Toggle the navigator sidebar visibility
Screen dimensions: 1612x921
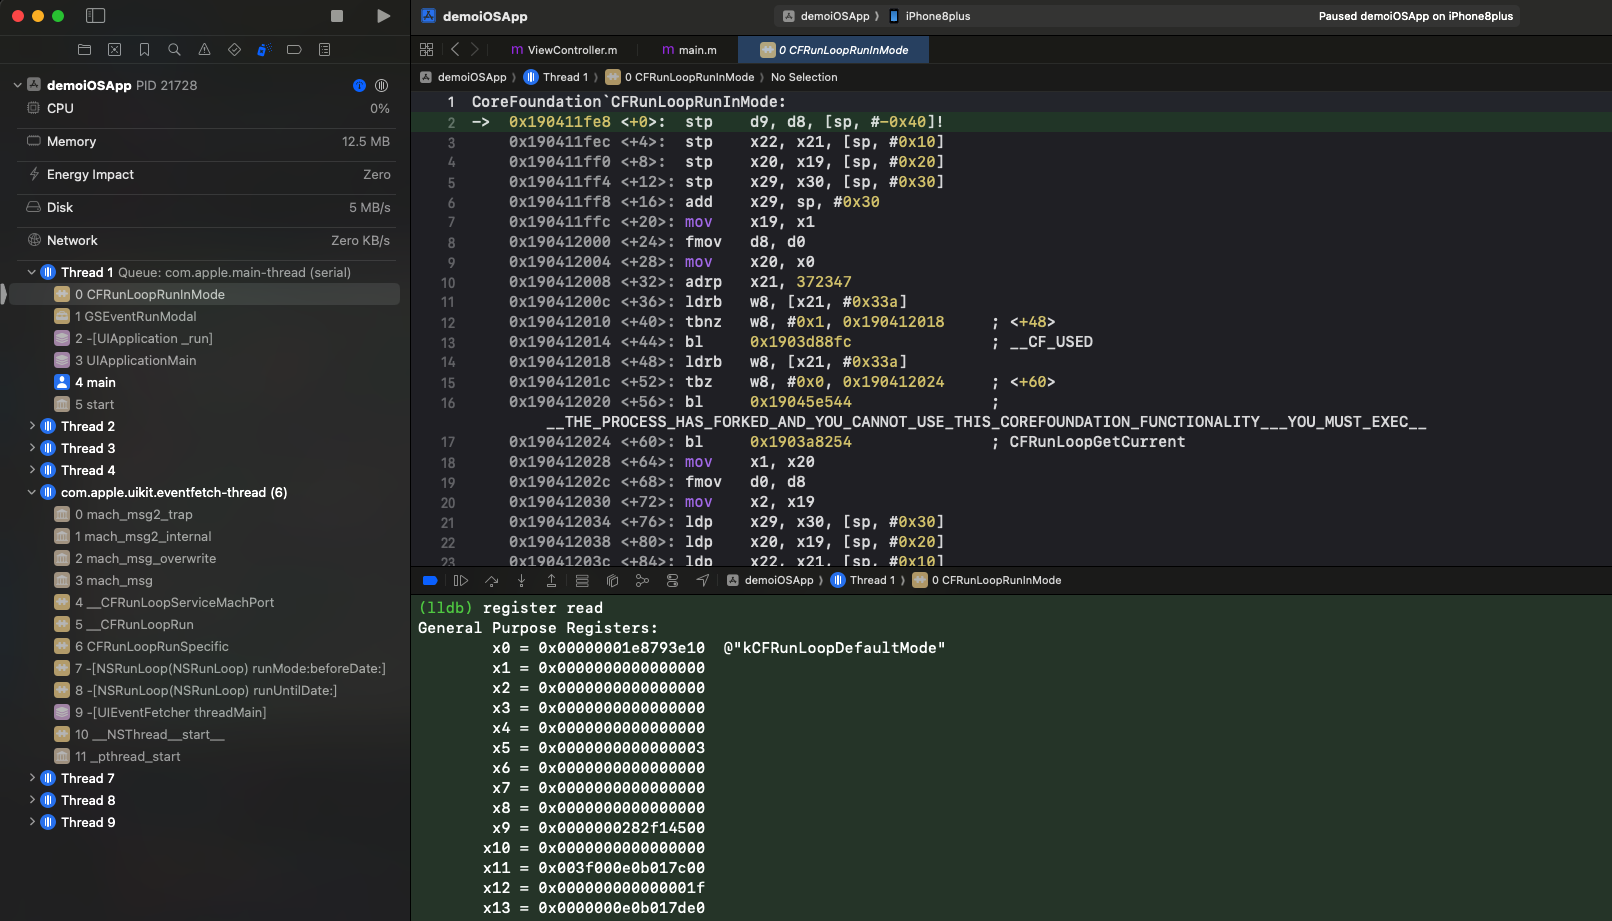(x=96, y=16)
